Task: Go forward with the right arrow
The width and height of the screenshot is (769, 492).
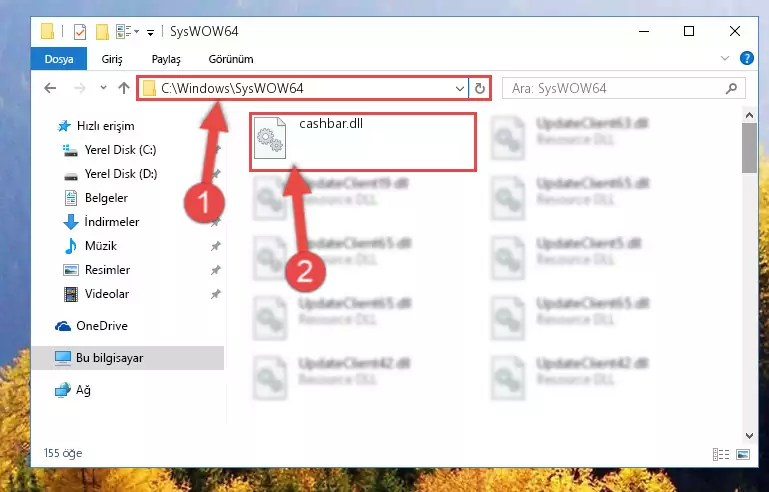Action: 79,88
